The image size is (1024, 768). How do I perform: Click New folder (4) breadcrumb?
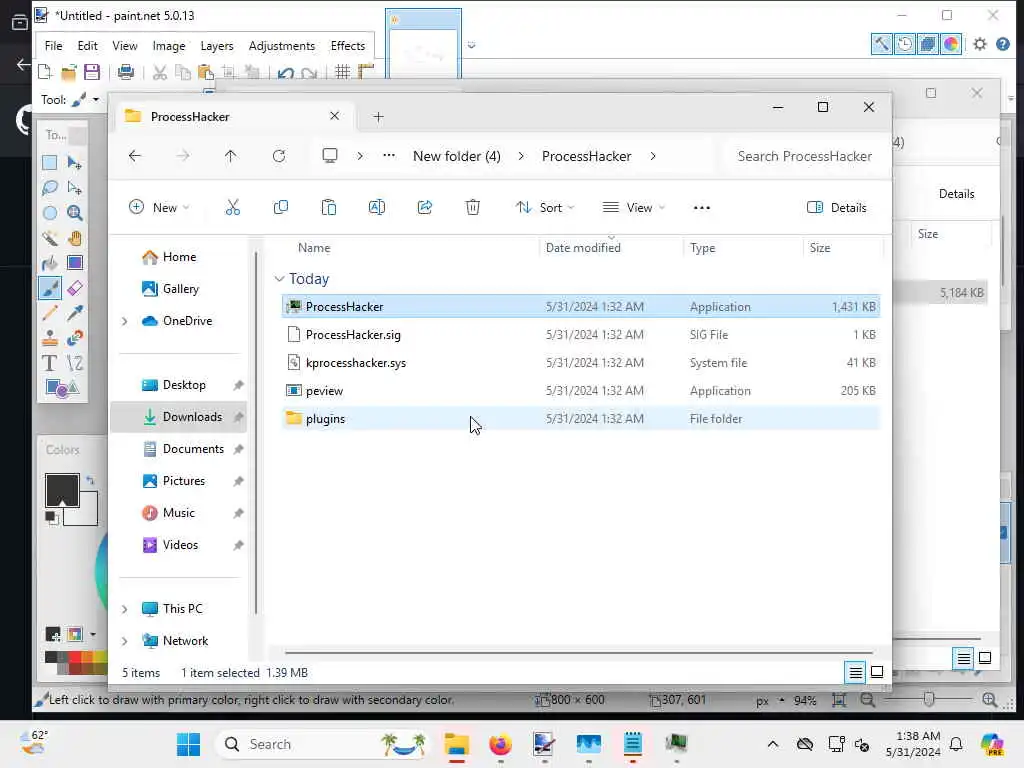click(x=456, y=156)
